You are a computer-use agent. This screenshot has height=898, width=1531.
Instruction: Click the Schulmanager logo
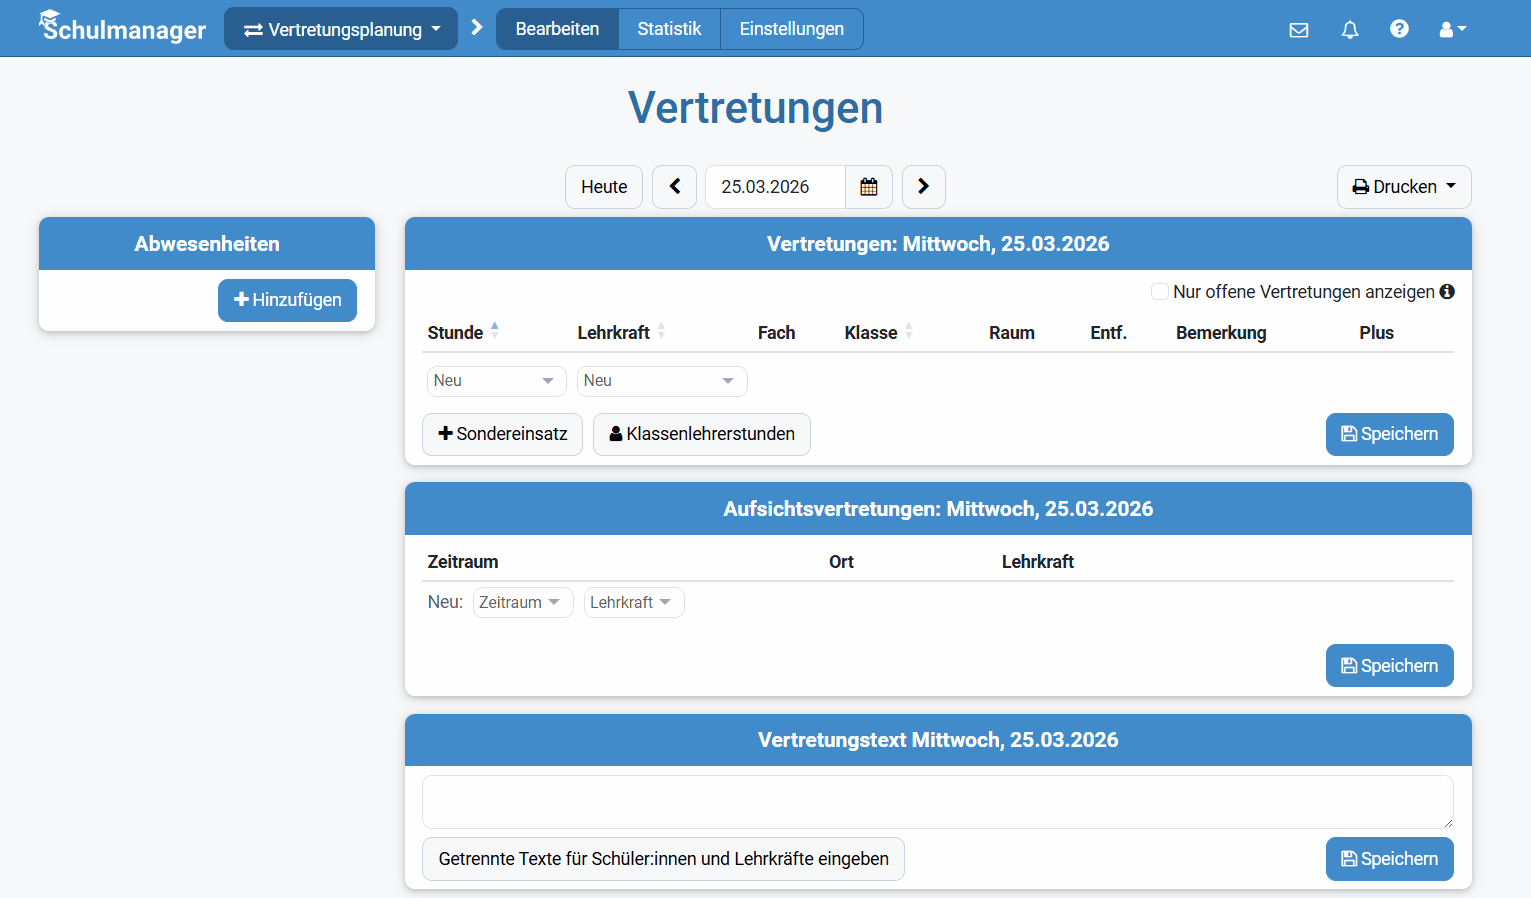[120, 28]
